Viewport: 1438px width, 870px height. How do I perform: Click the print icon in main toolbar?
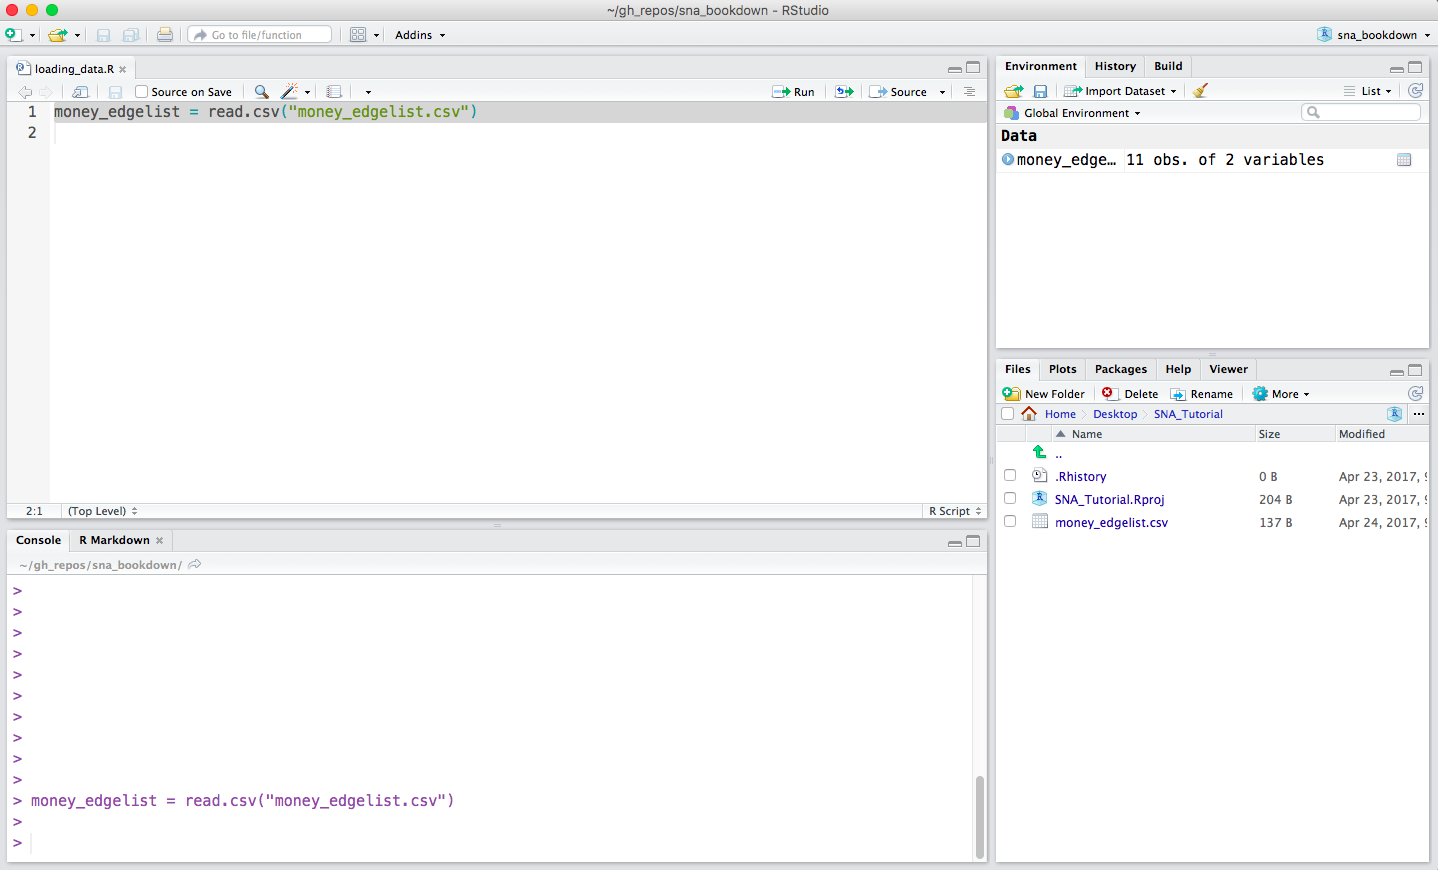[165, 35]
